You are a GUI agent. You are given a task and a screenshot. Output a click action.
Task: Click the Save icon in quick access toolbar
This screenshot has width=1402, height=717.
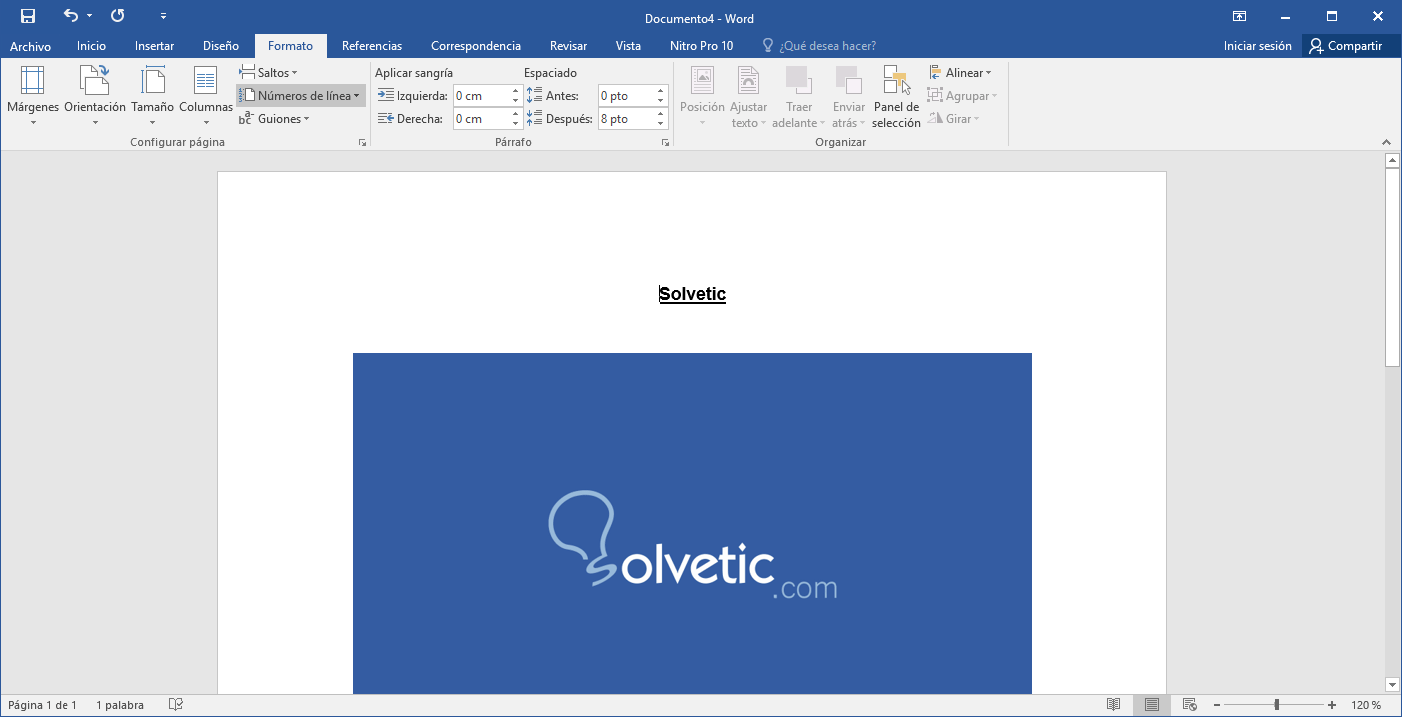coord(28,16)
